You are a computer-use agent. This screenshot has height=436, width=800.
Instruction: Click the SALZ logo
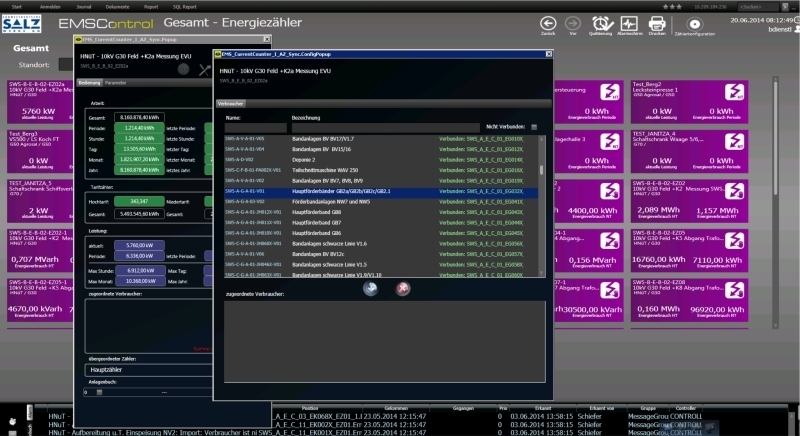click(x=21, y=24)
